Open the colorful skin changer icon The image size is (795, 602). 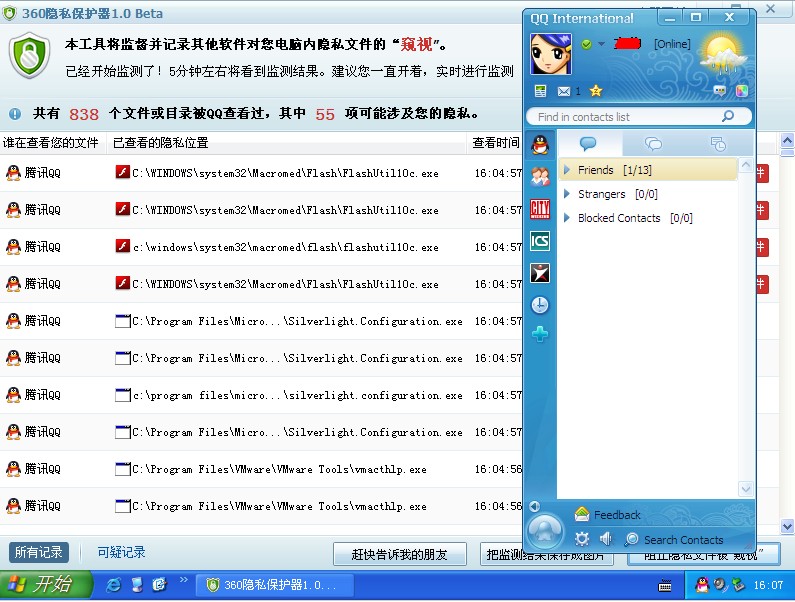pyautogui.click(x=742, y=91)
